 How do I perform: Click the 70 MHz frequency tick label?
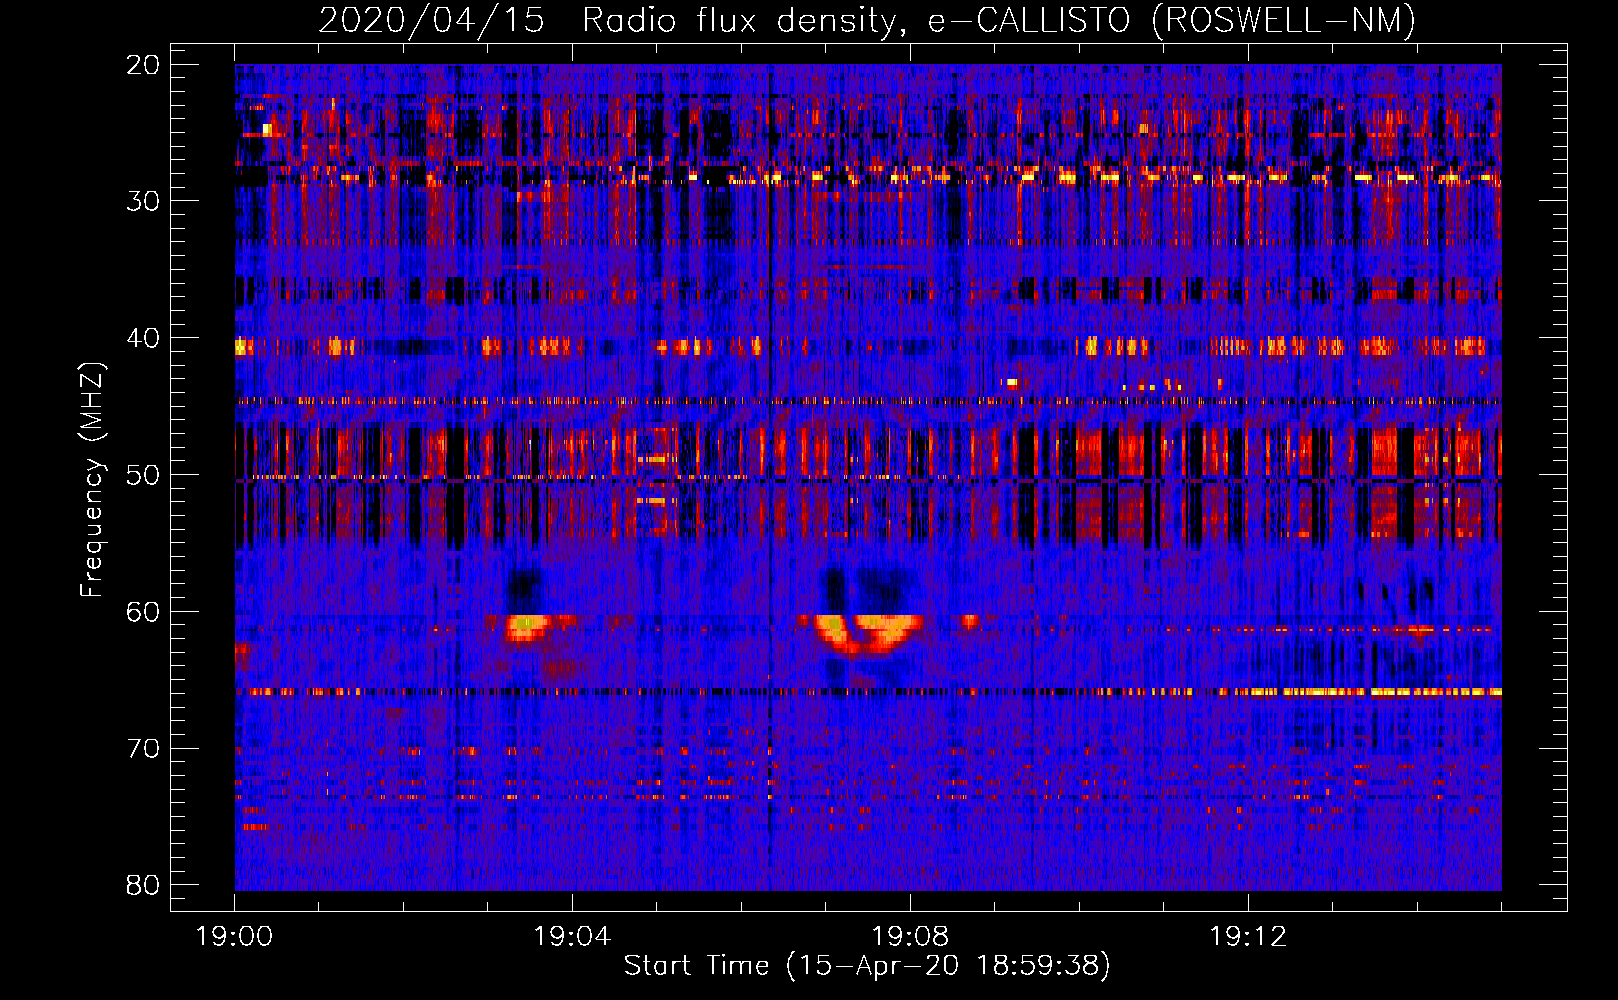[x=144, y=749]
